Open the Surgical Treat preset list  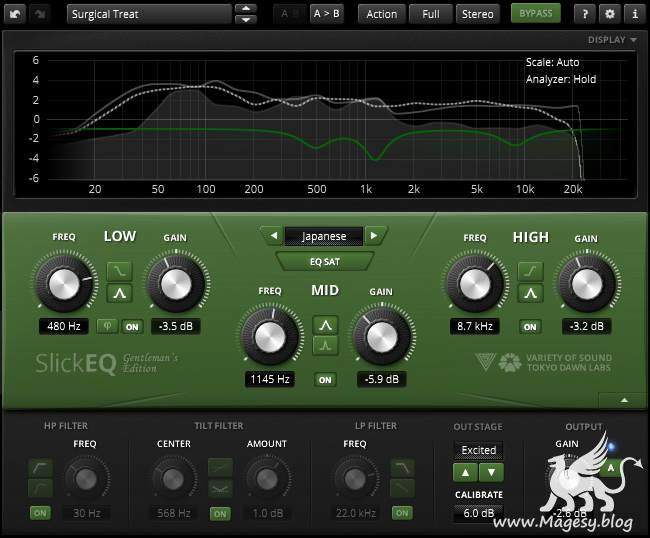pos(149,14)
